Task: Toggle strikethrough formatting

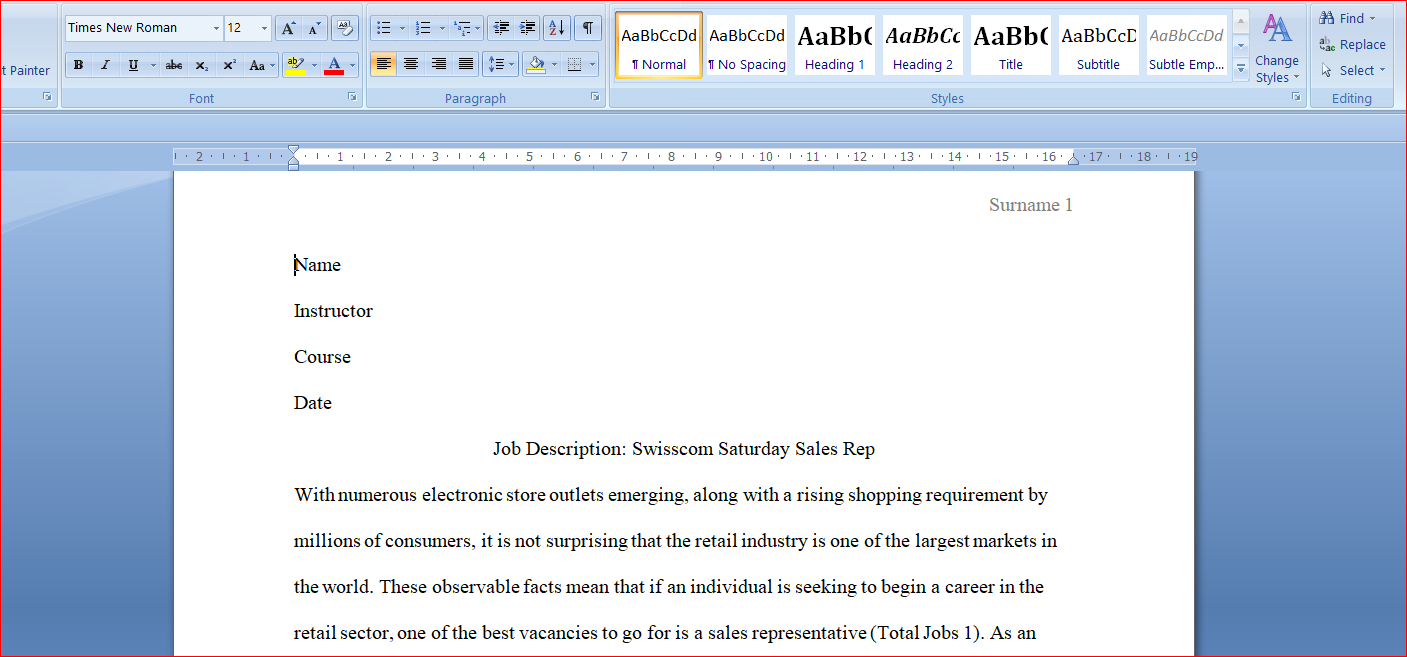Action: [174, 65]
